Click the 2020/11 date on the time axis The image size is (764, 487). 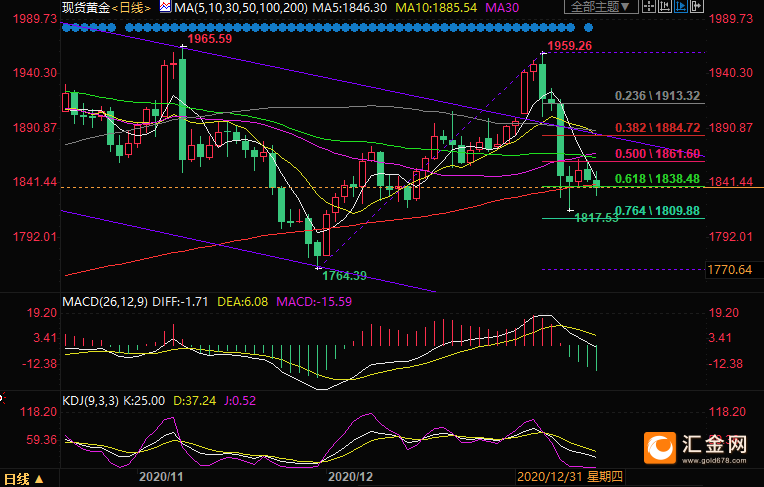coord(161,477)
